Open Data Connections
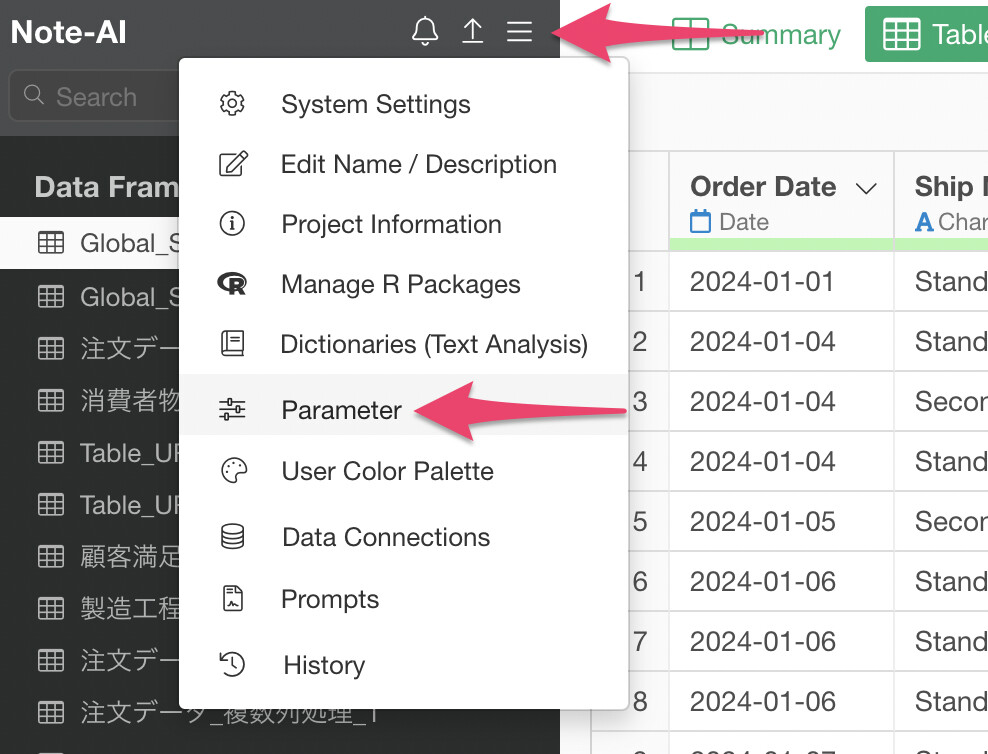 [x=404, y=537]
